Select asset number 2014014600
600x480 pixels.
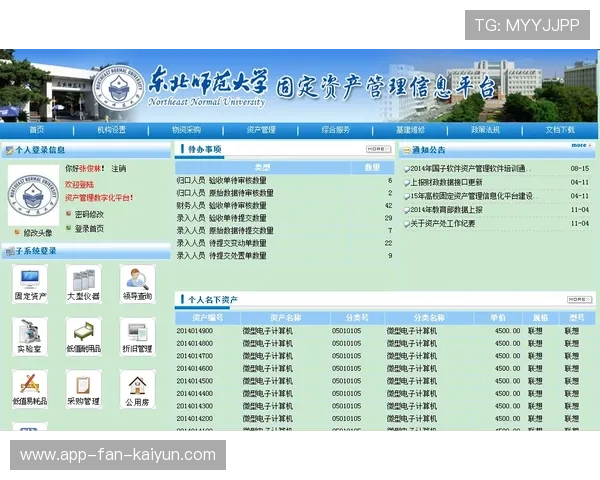195,369
